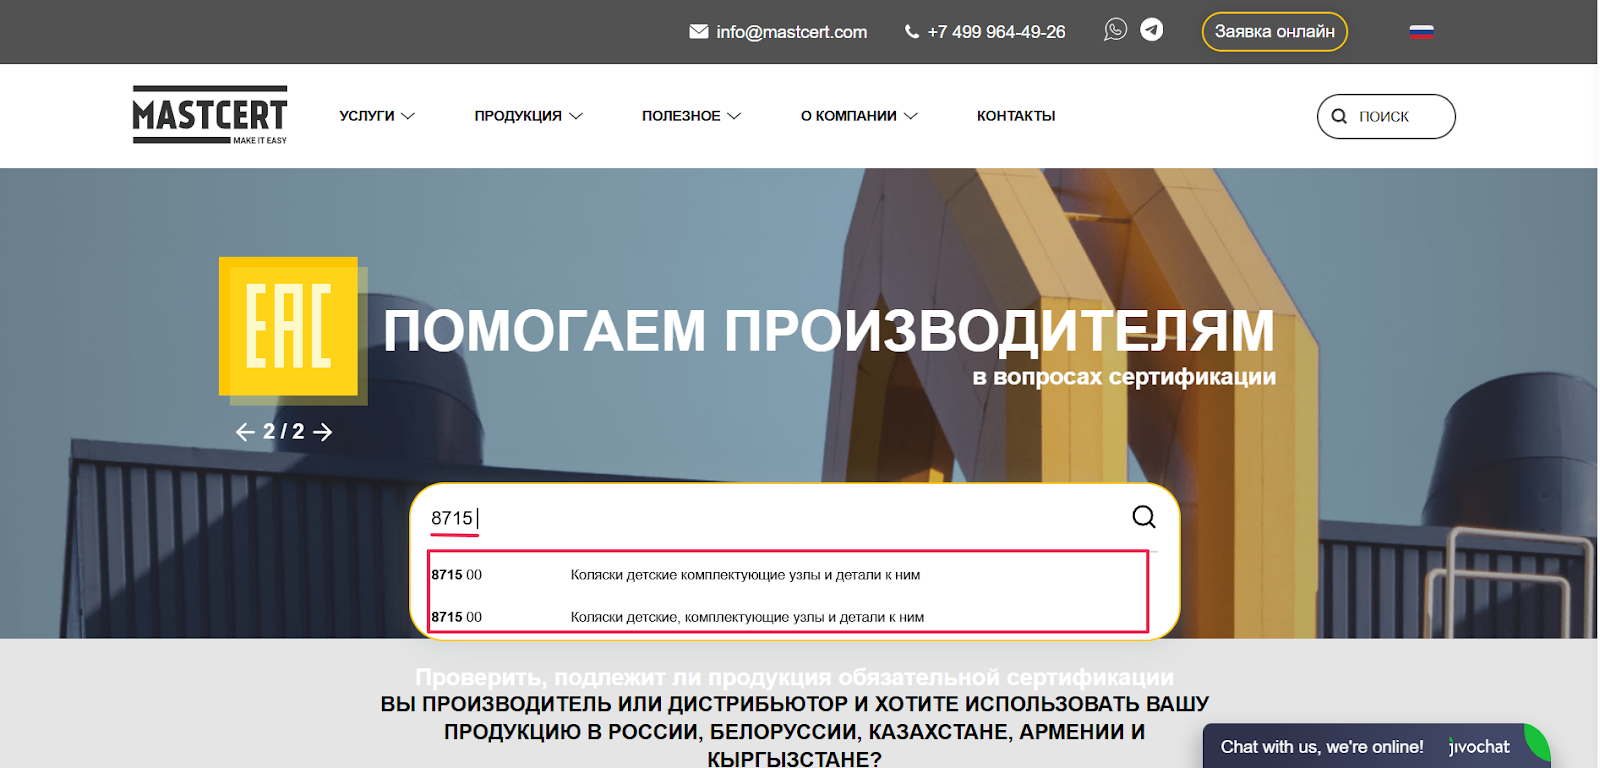The height and width of the screenshot is (768, 1600).
Task: Select first 8715 00 suggestion result
Action: click(745, 575)
